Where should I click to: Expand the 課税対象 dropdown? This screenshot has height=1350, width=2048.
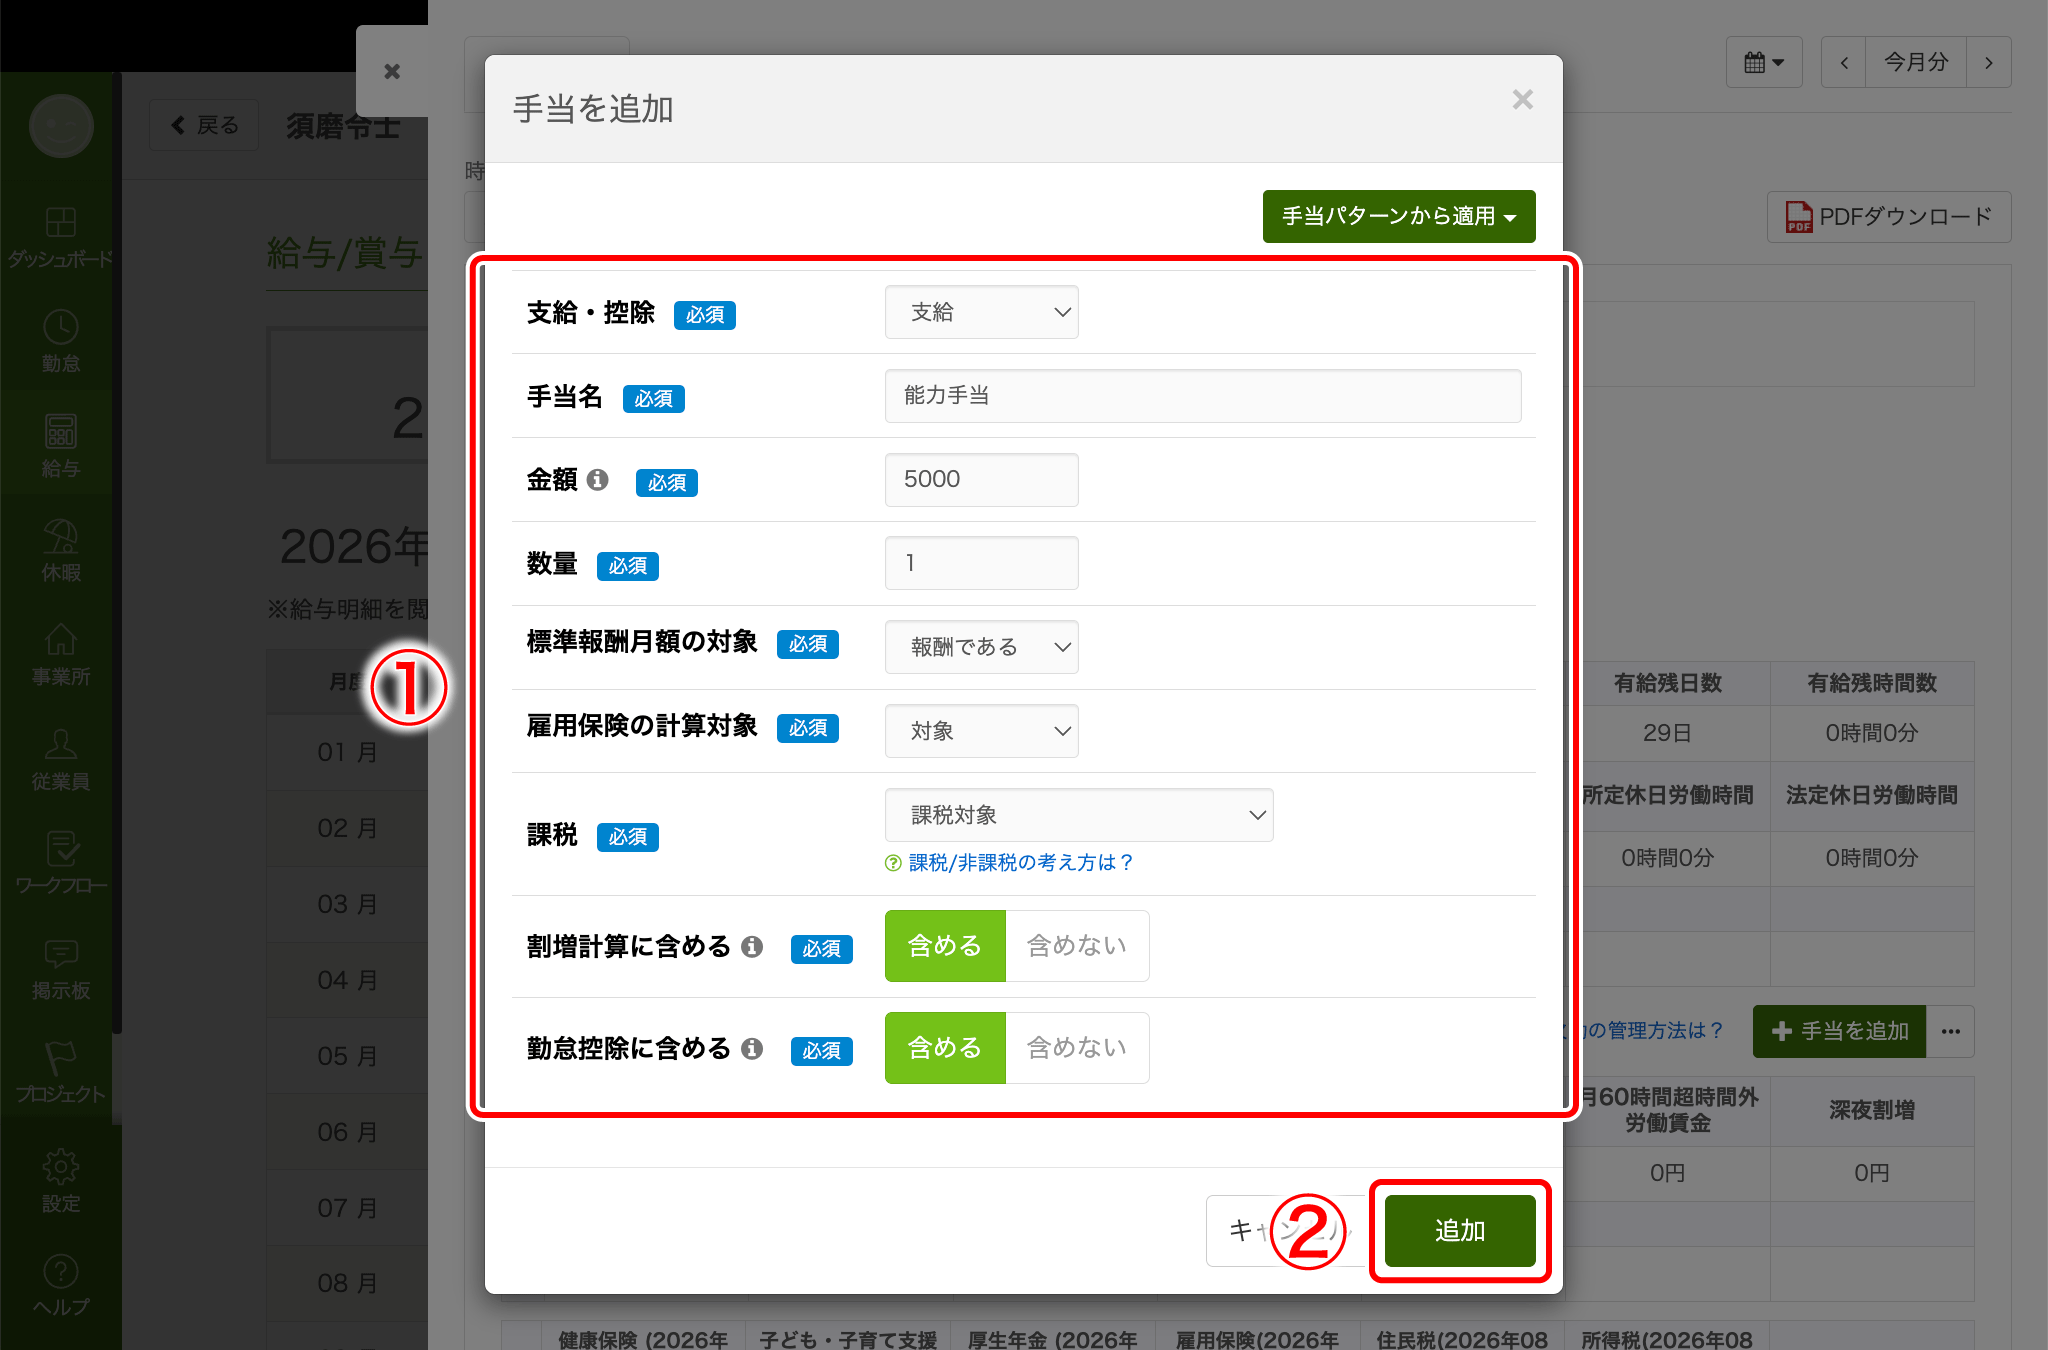click(1079, 815)
